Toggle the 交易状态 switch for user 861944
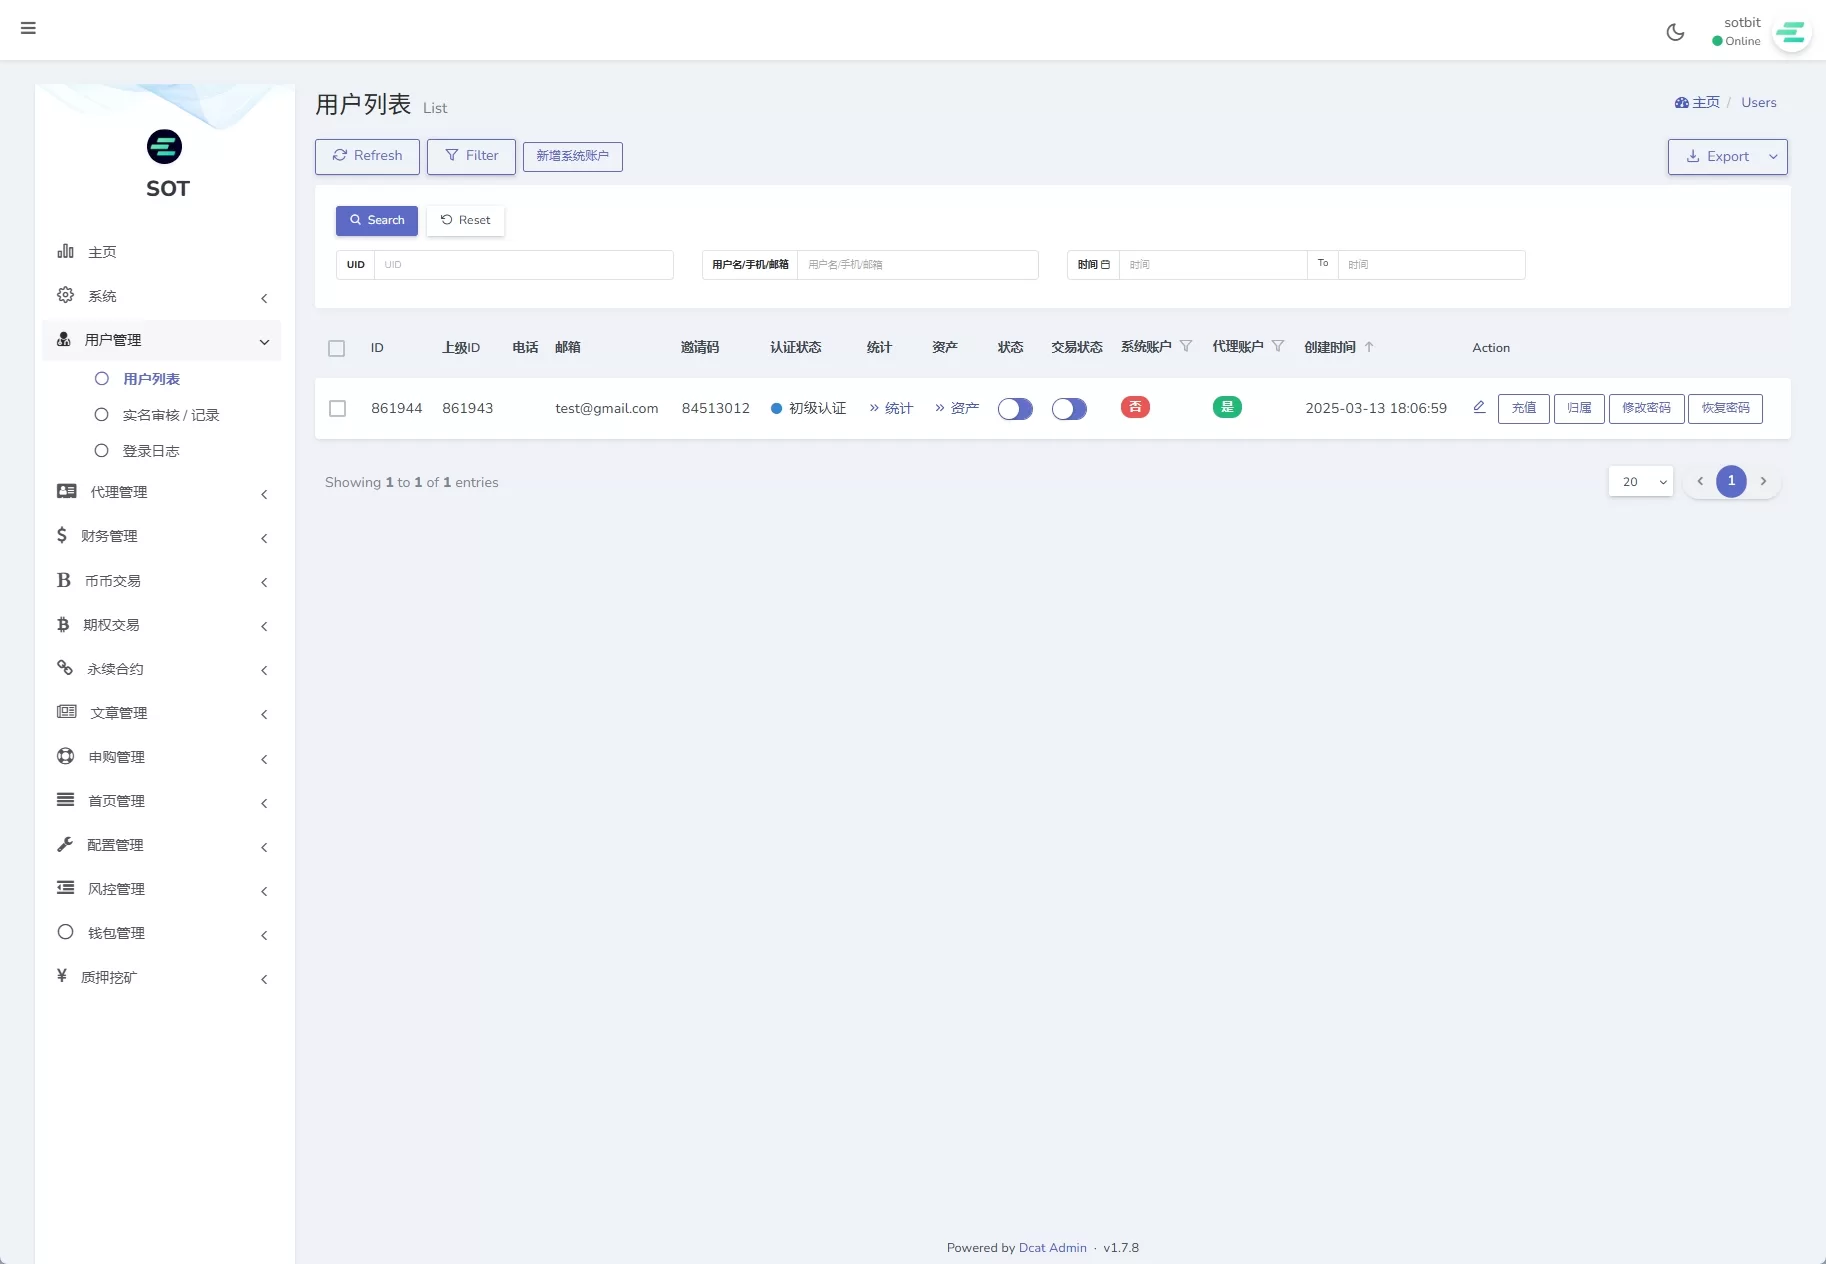1826x1264 pixels. pyautogui.click(x=1069, y=408)
